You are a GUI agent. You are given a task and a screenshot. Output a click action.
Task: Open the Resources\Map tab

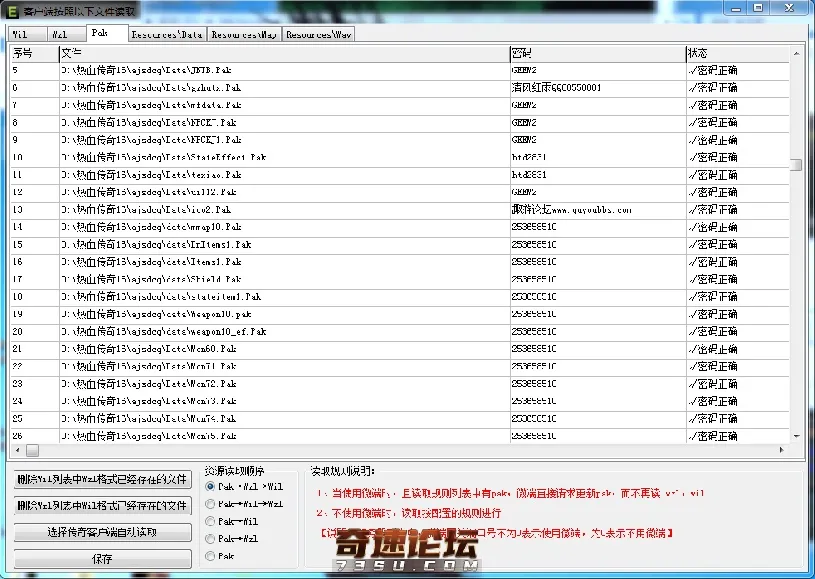pos(244,34)
